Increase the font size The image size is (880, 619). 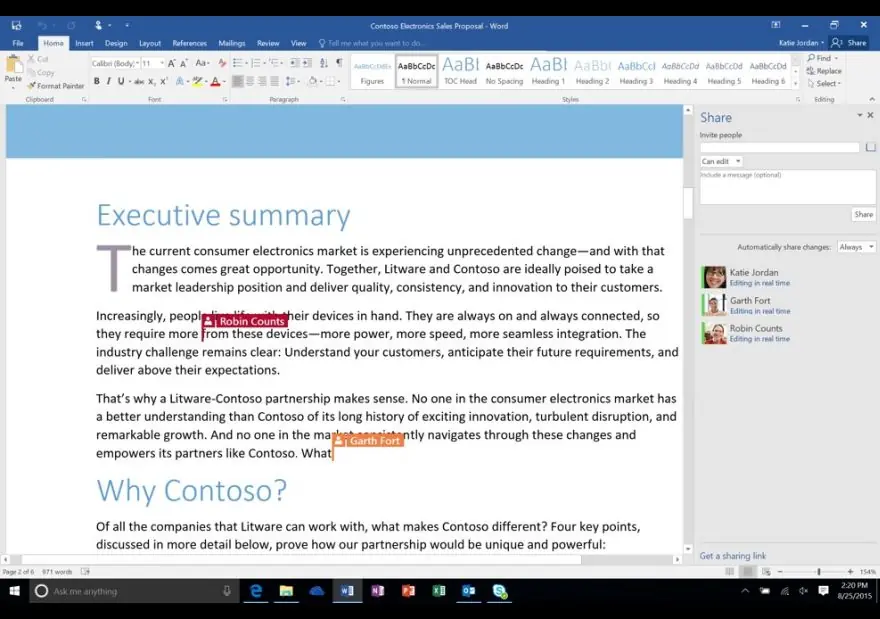(172, 63)
